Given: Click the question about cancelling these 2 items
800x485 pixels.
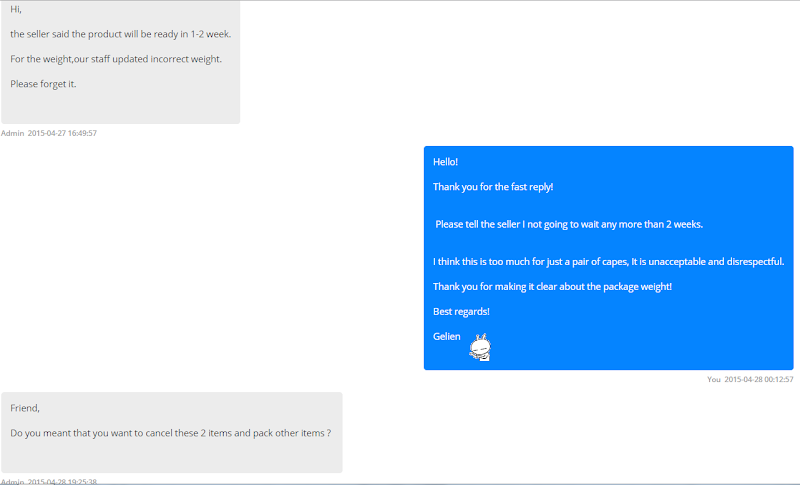Looking at the screenshot, I should 170,433.
